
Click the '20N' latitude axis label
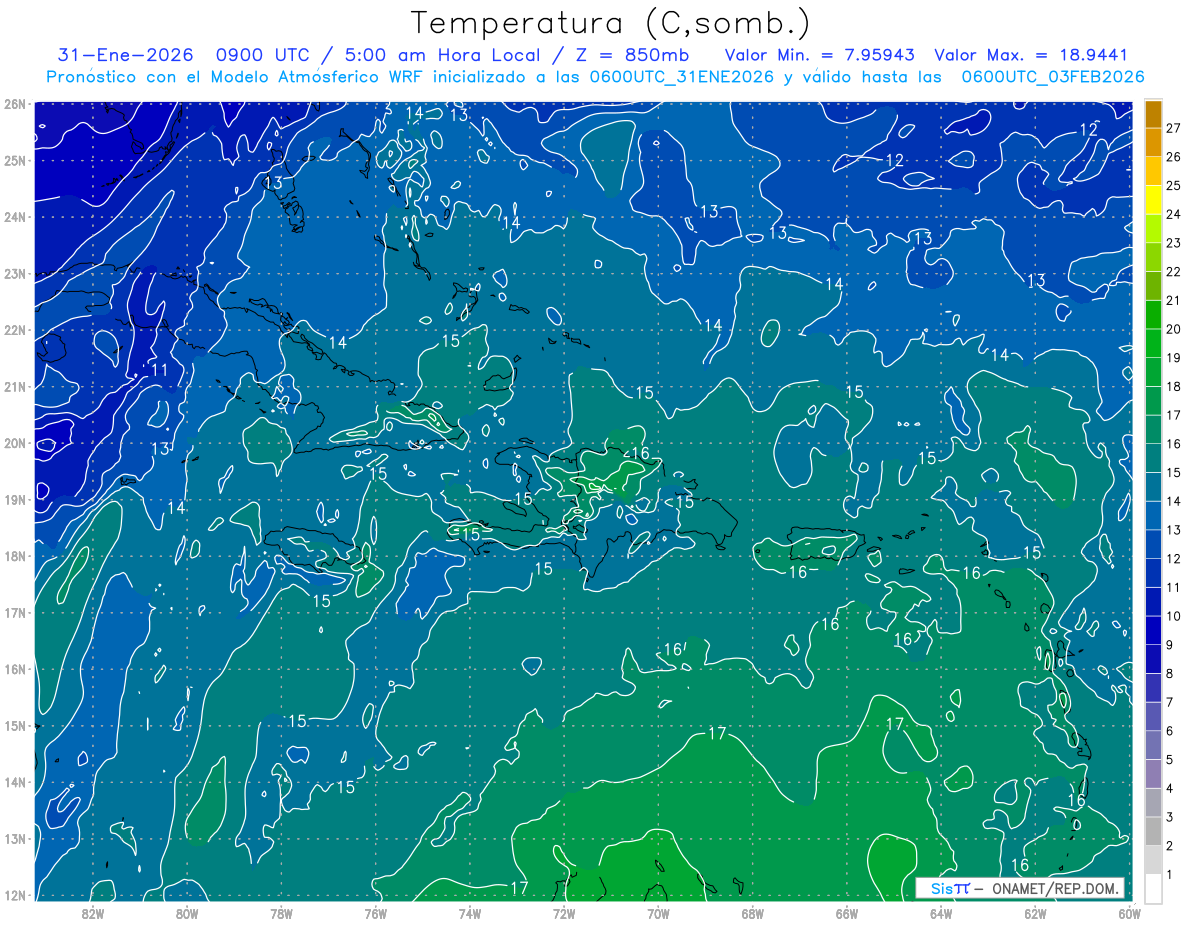[x=15, y=443]
